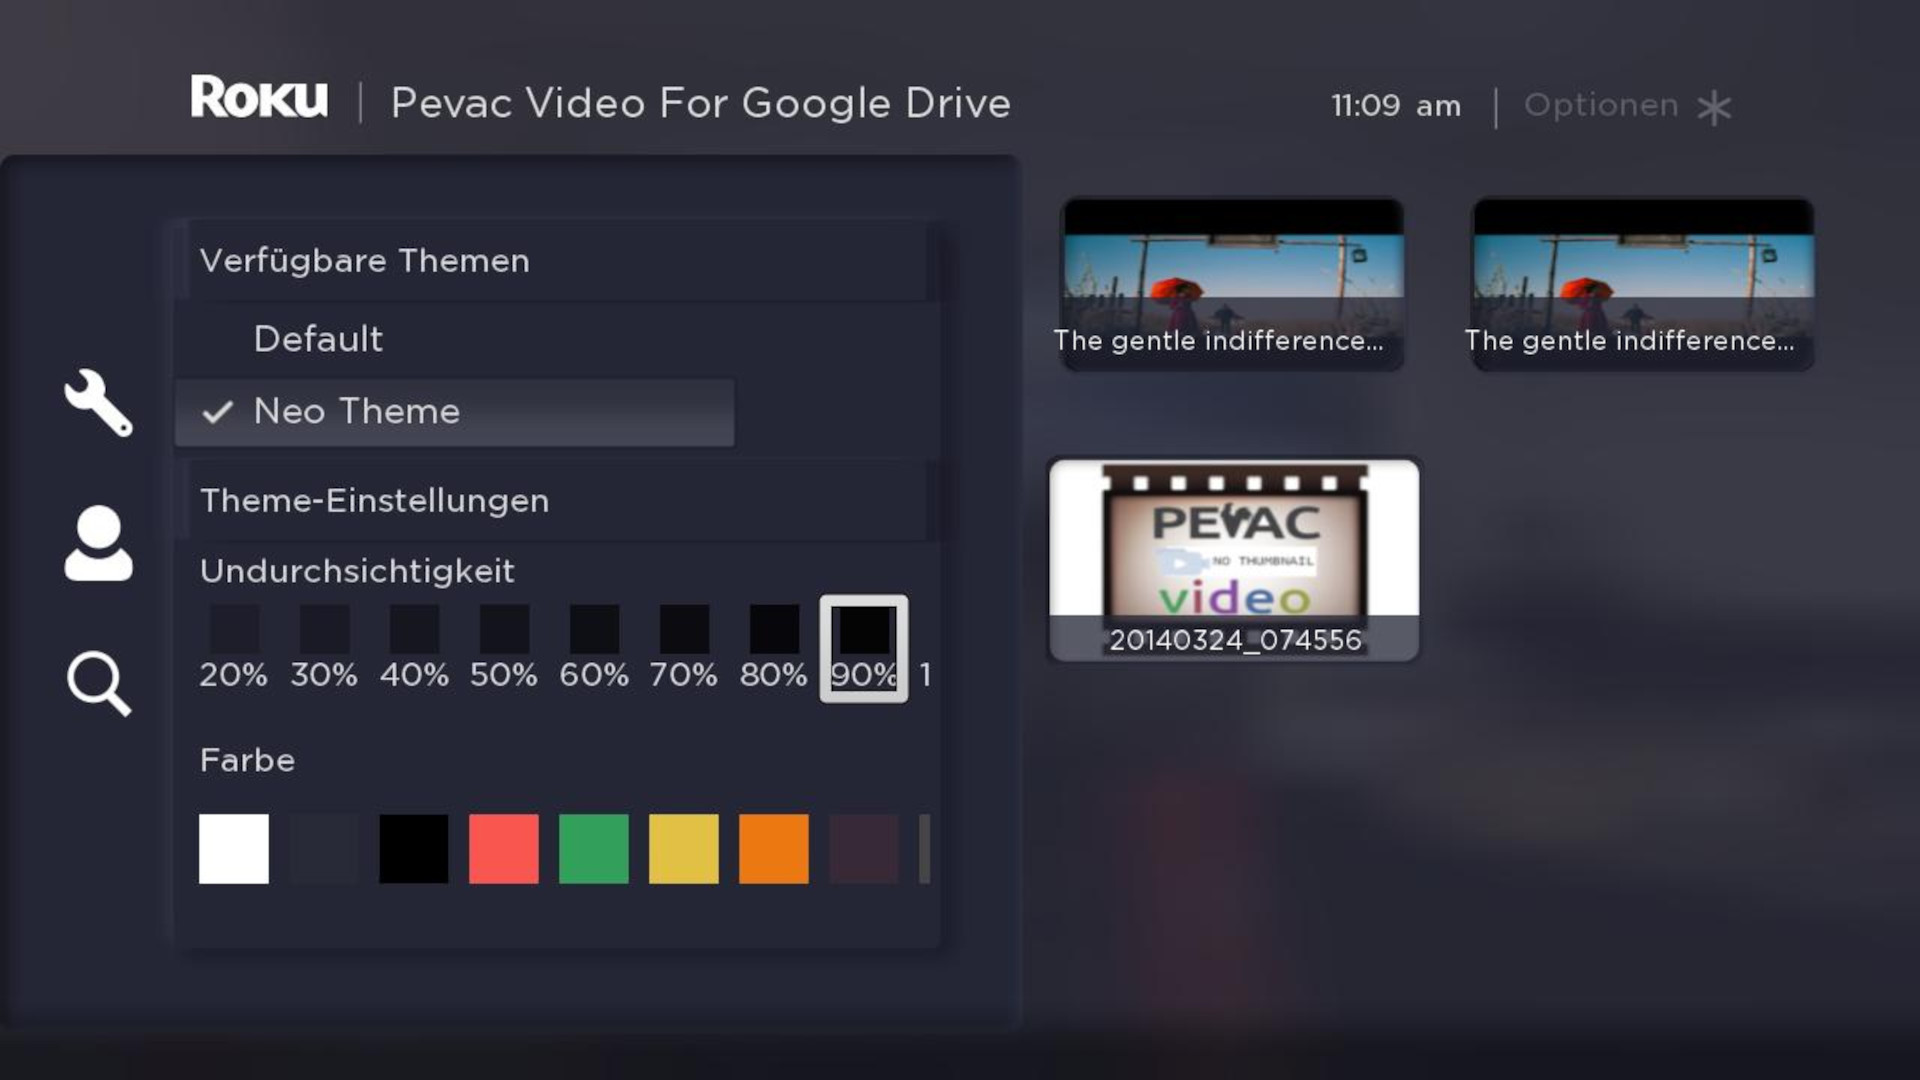Pick the orange color swatch
1920x1080 pixels.
point(774,849)
